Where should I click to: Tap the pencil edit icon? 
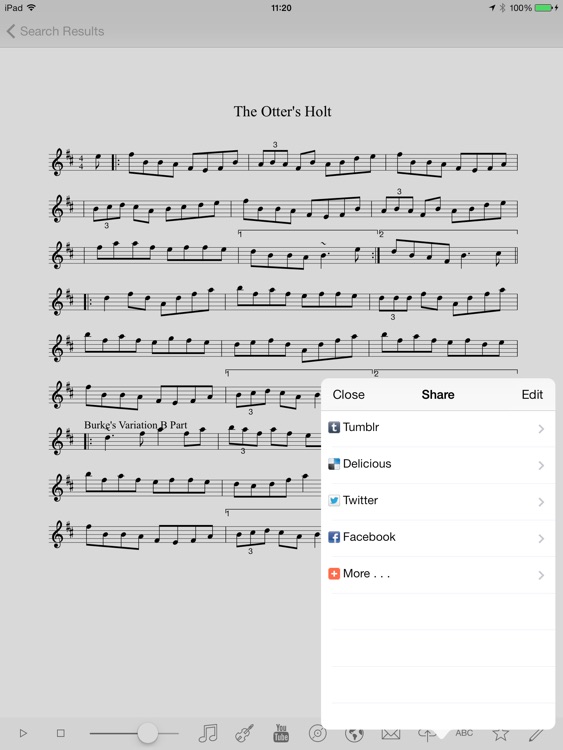point(536,733)
